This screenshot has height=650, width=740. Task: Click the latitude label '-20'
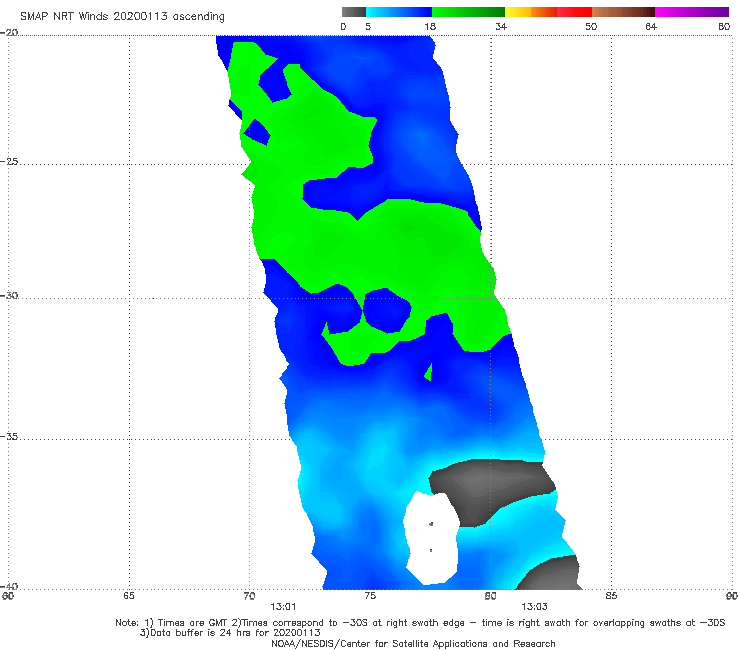pyautogui.click(x=9, y=33)
